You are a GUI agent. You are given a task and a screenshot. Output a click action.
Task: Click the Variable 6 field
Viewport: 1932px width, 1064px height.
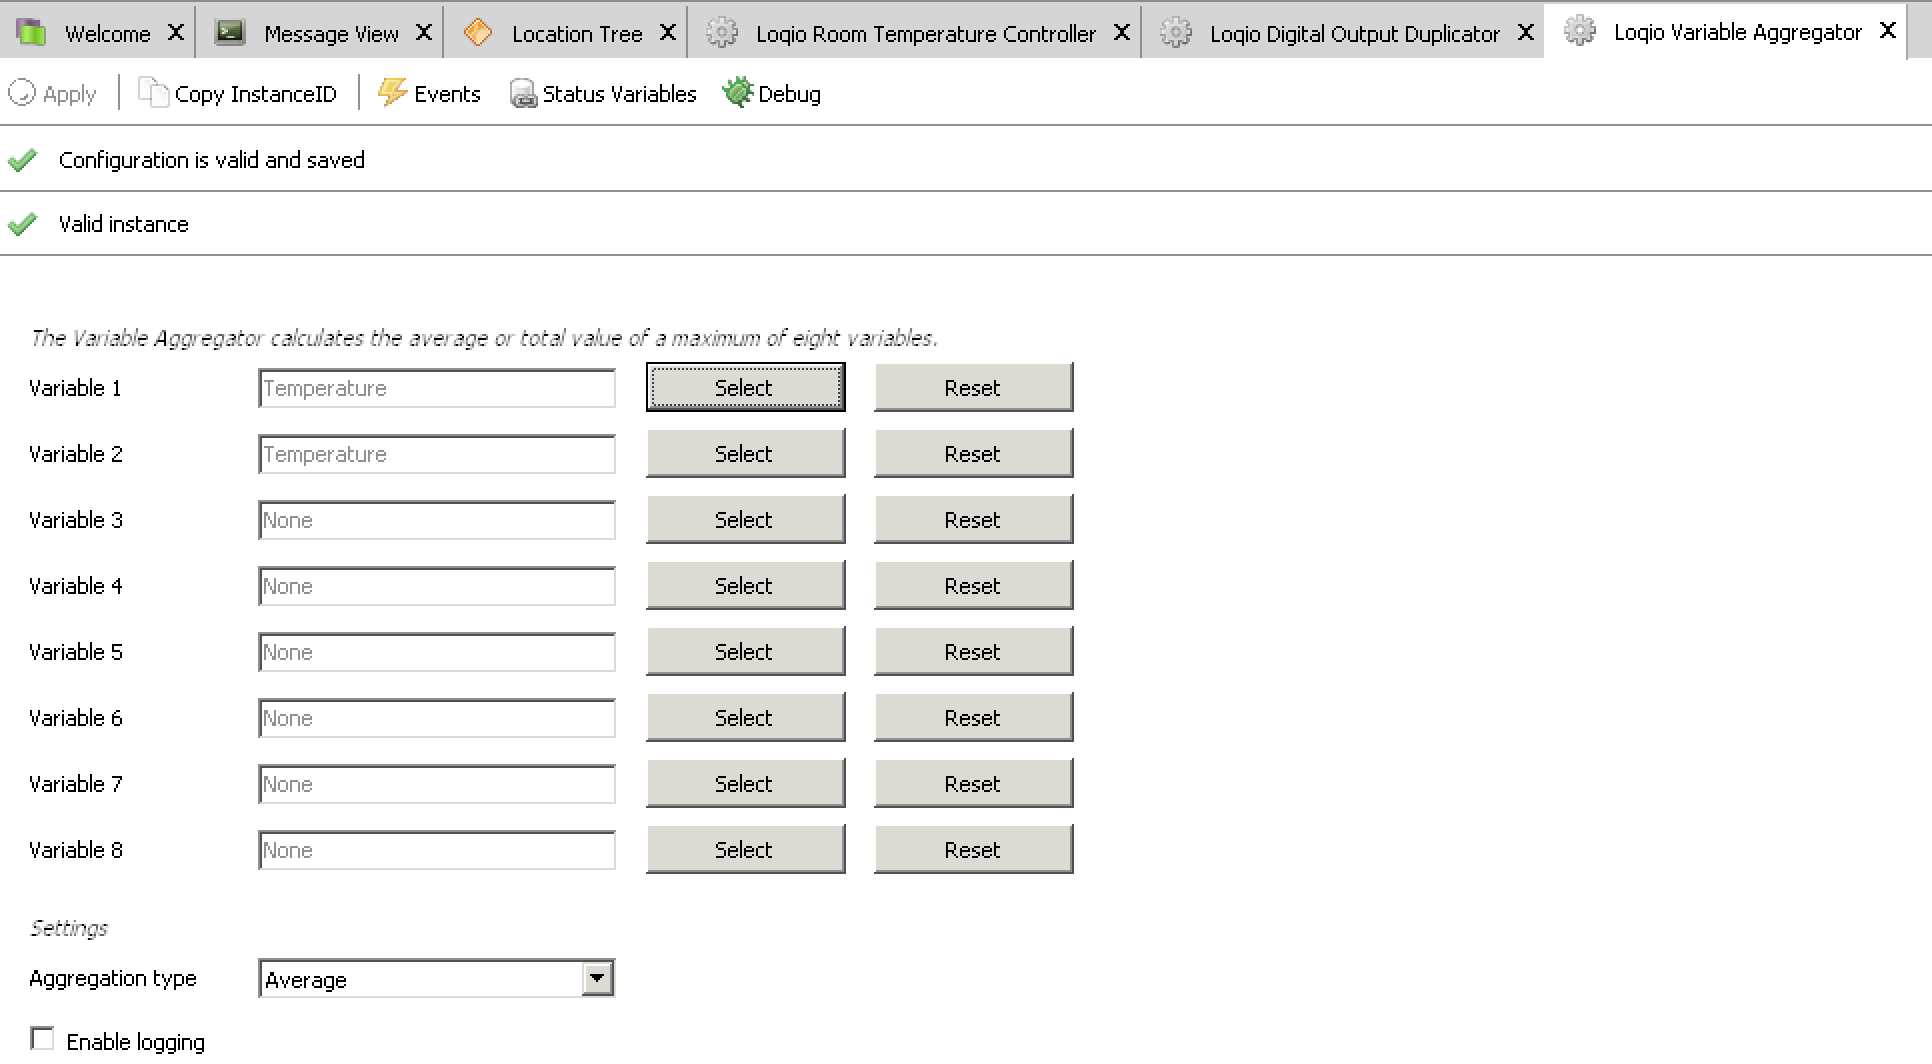437,718
